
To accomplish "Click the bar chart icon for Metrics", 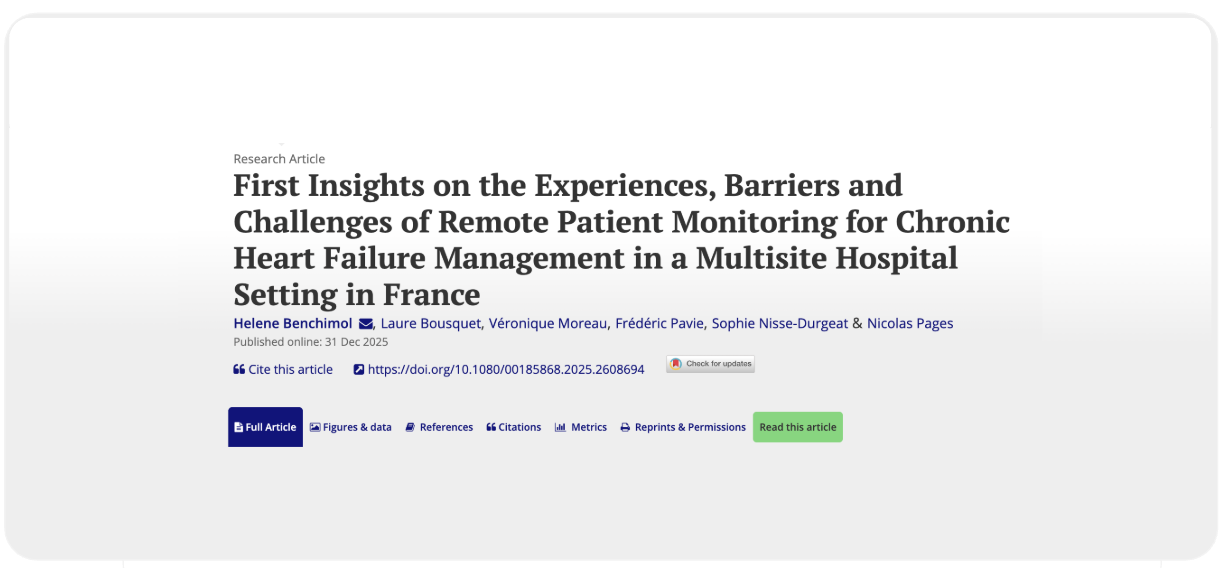I will click(560, 427).
